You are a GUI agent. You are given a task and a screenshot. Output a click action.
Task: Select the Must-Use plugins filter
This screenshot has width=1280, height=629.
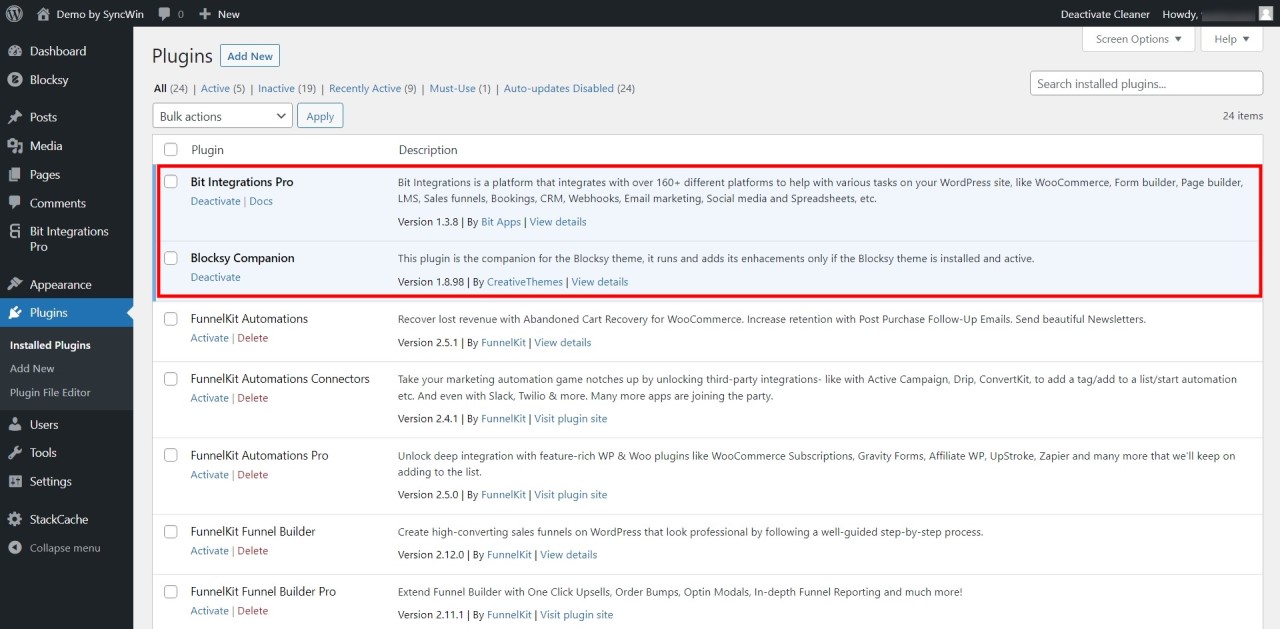point(452,88)
